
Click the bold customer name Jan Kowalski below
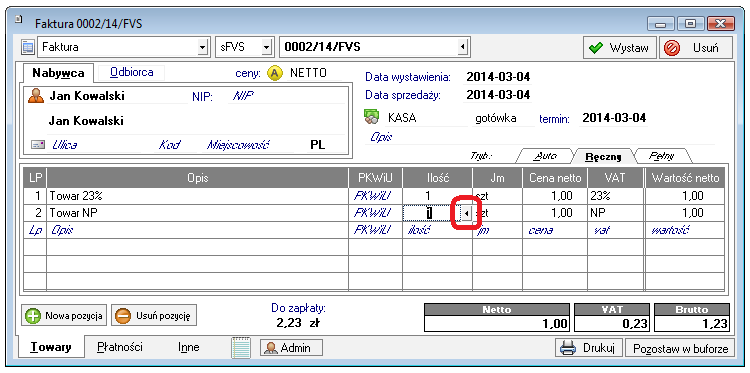point(86,121)
